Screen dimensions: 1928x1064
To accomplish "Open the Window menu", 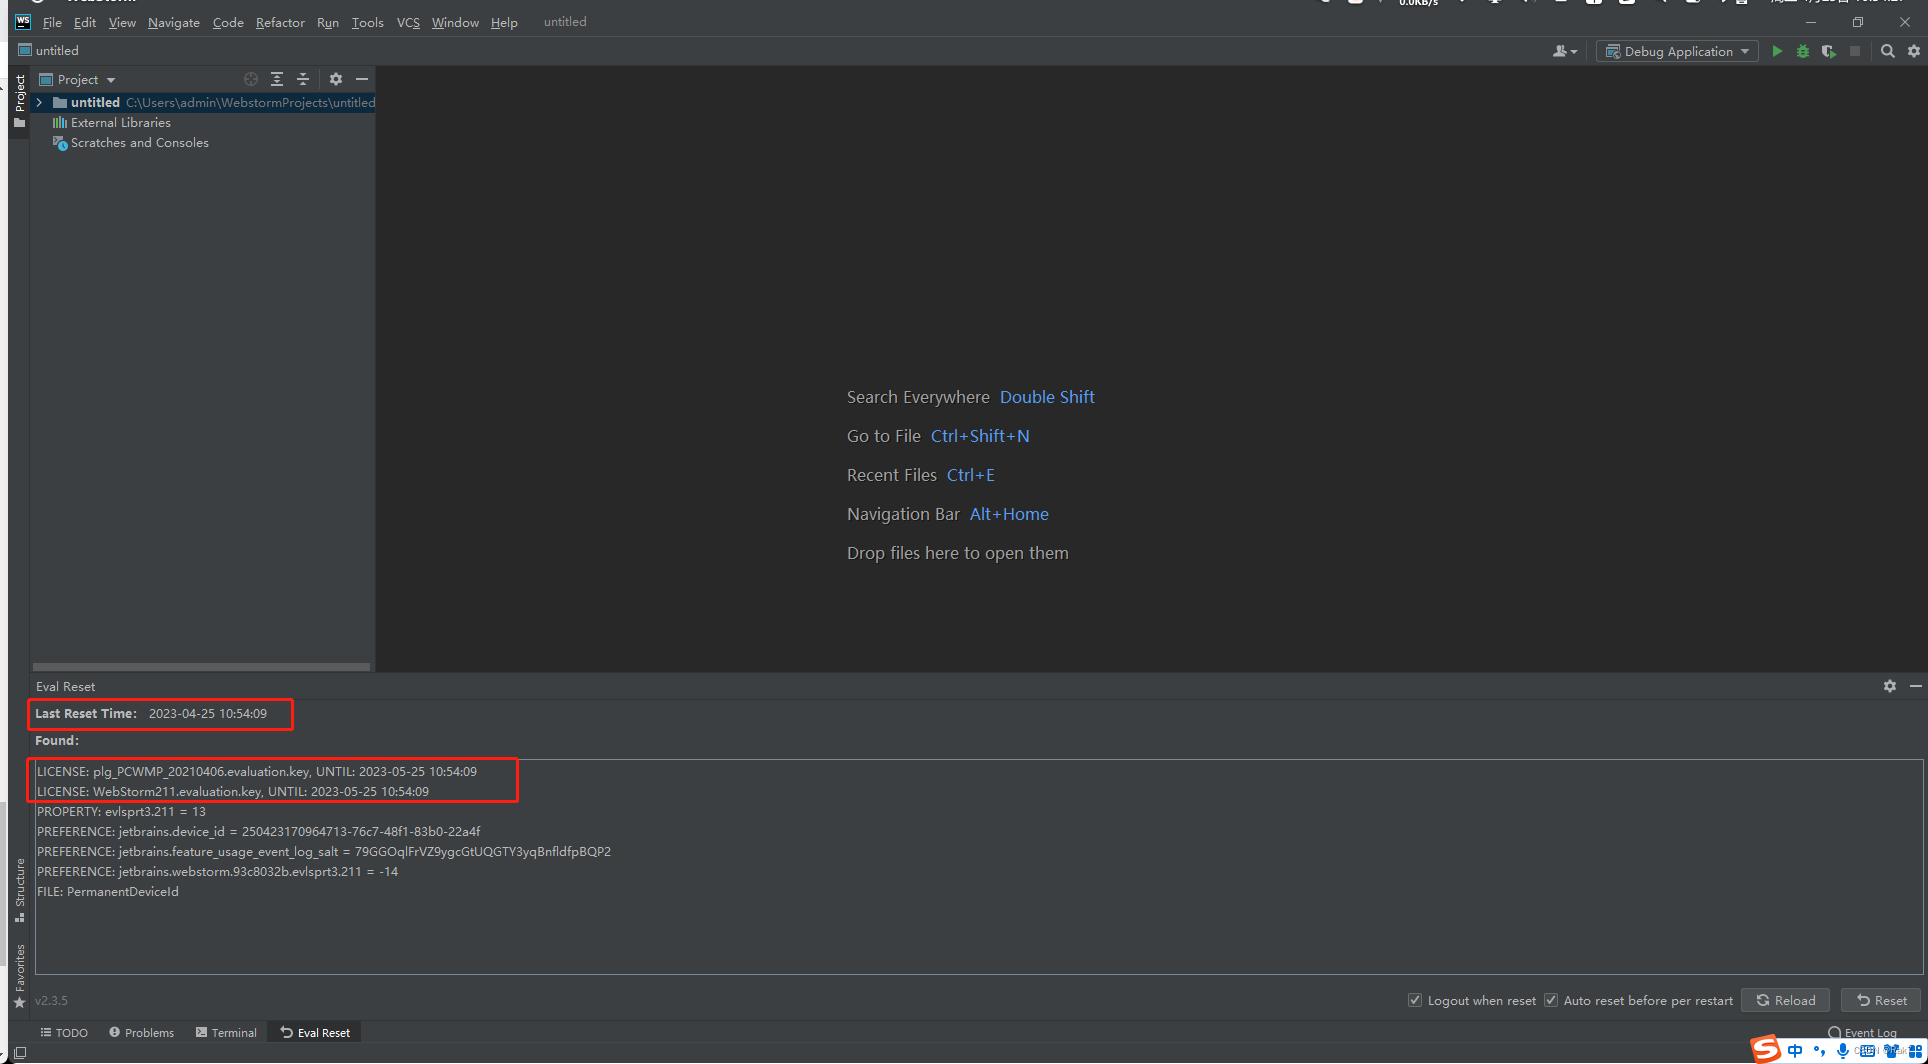I will click(x=455, y=22).
